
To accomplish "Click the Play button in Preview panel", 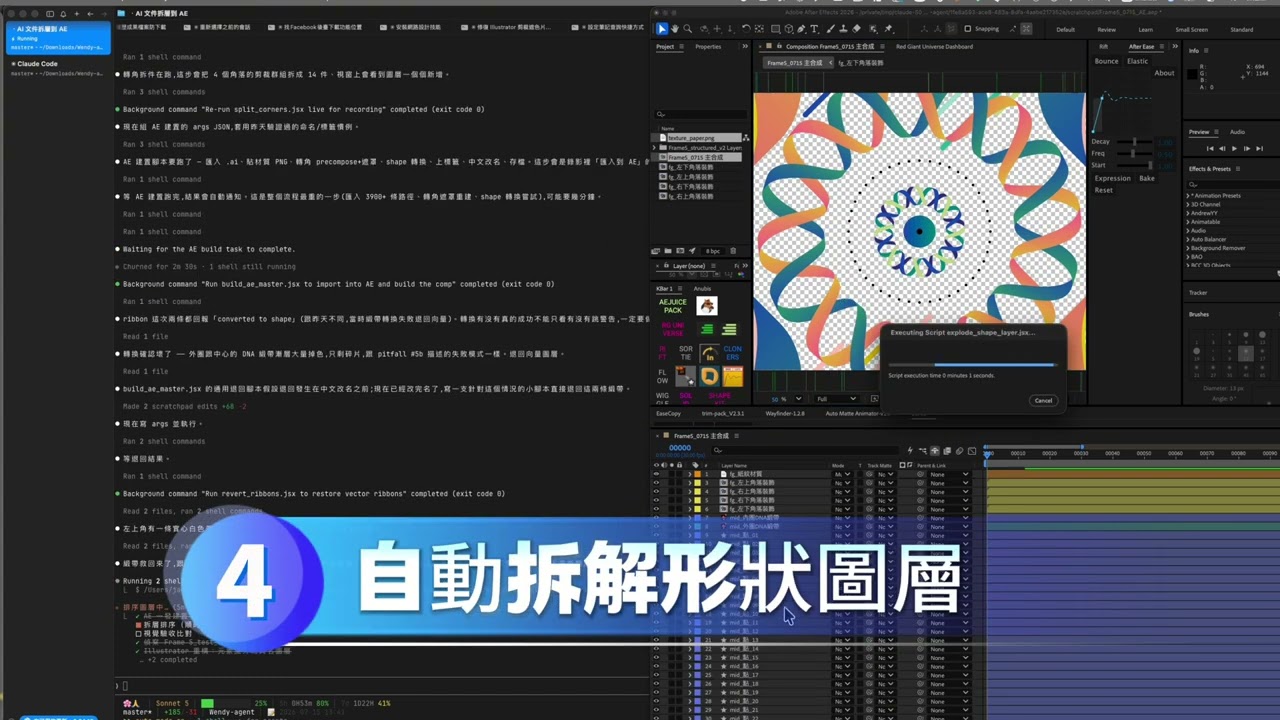I will coord(1234,148).
